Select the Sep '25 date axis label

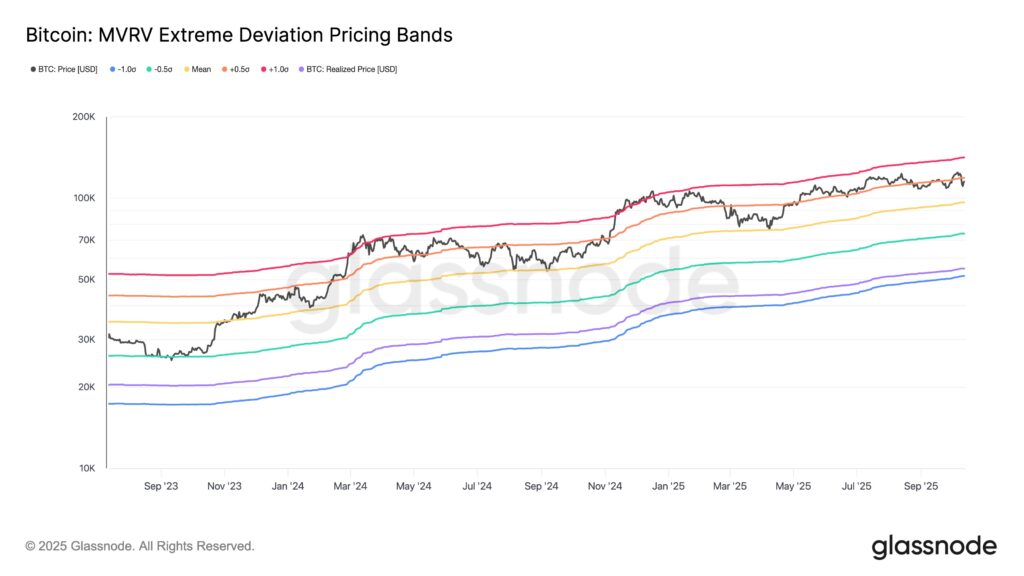[920, 486]
